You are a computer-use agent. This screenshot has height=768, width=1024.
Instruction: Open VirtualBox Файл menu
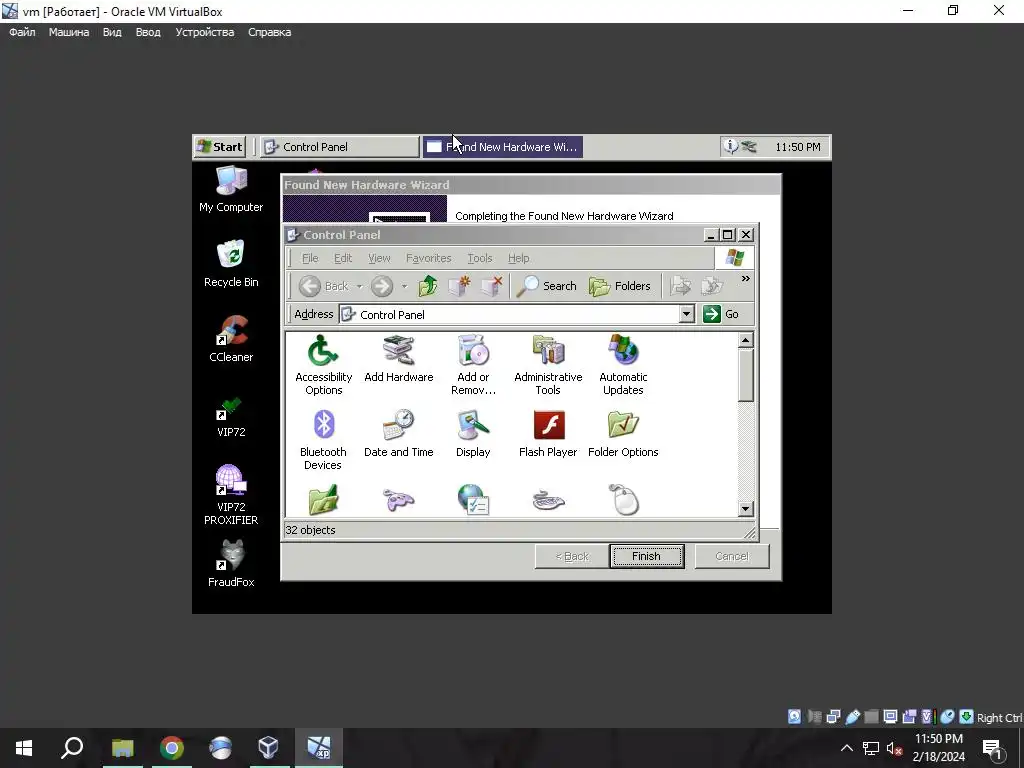pos(22,32)
